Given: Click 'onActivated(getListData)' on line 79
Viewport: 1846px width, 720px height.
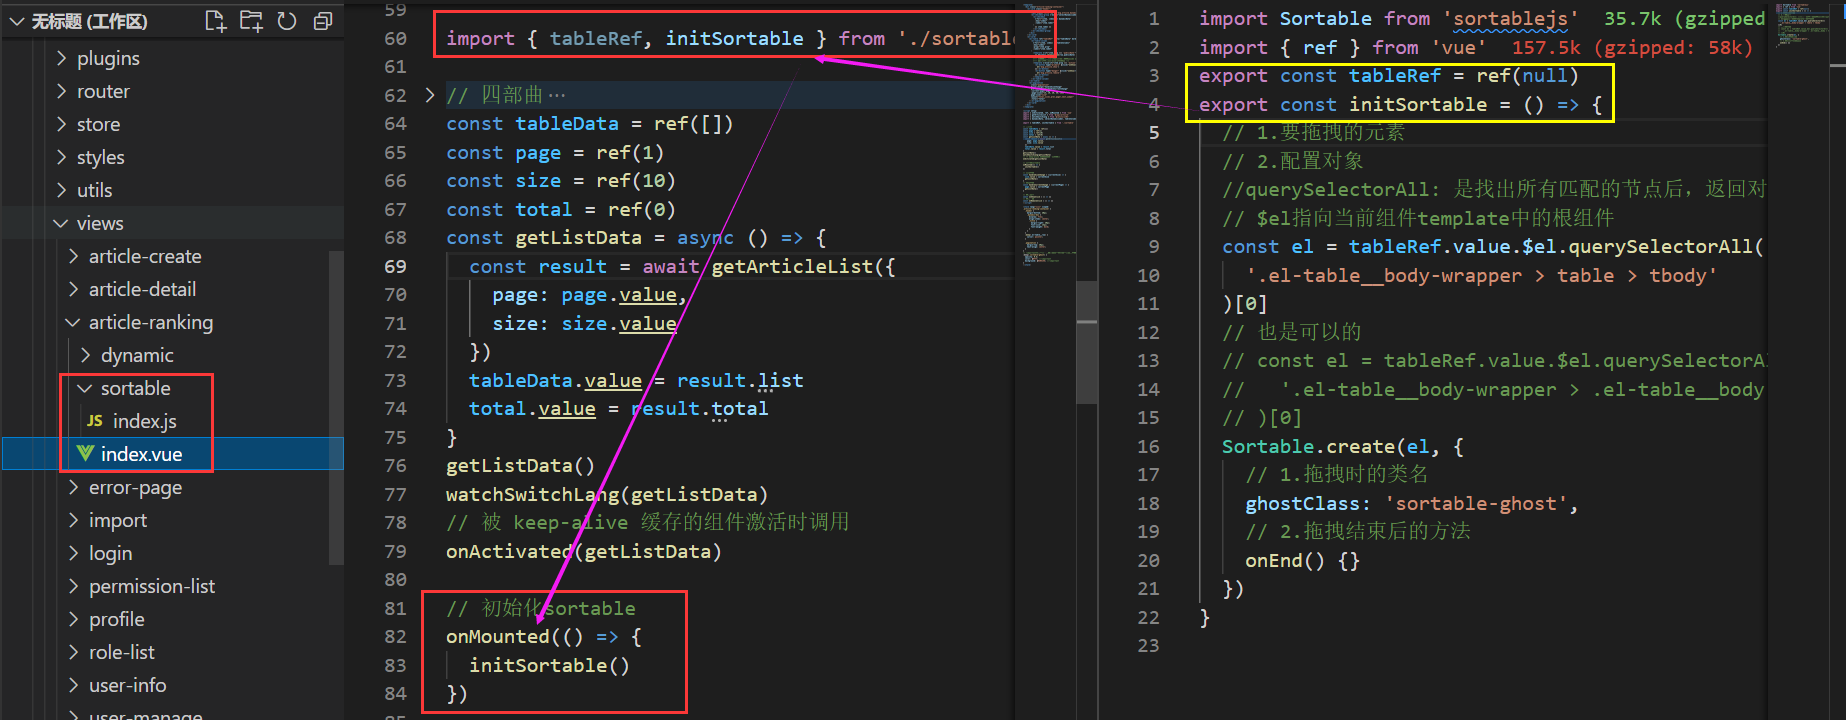Looking at the screenshot, I should pyautogui.click(x=583, y=552).
